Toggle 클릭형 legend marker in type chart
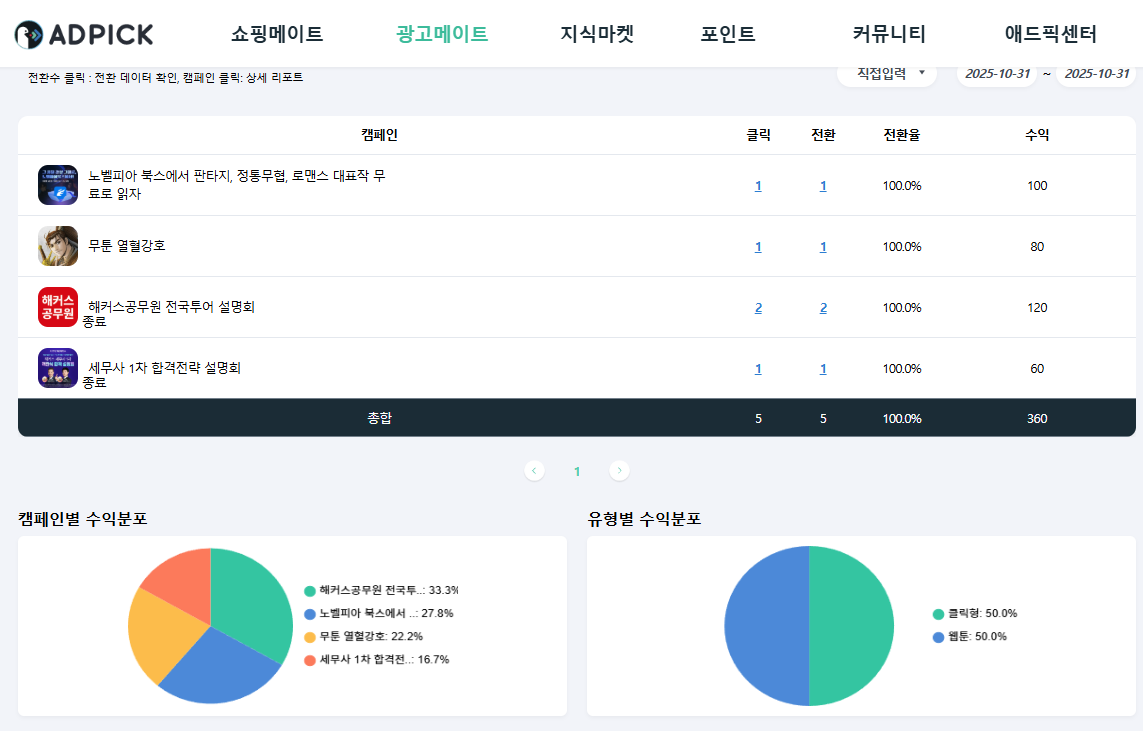This screenshot has width=1143, height=731. click(x=938, y=614)
